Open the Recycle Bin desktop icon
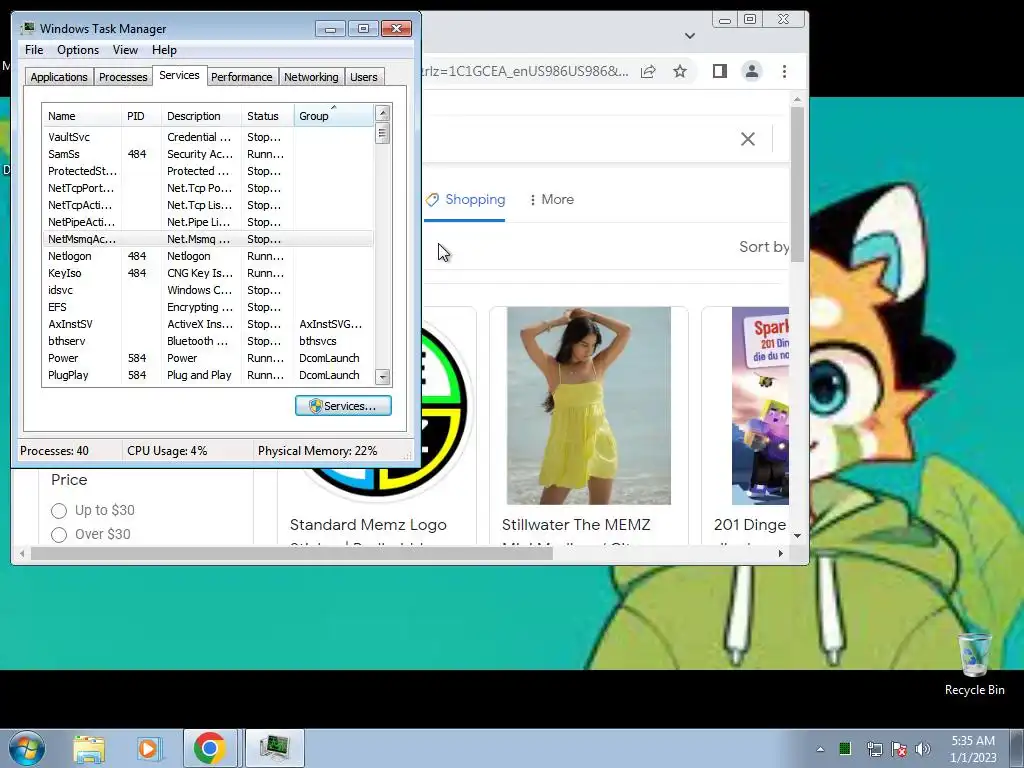Screen dimensions: 1024x768 pos(974,663)
